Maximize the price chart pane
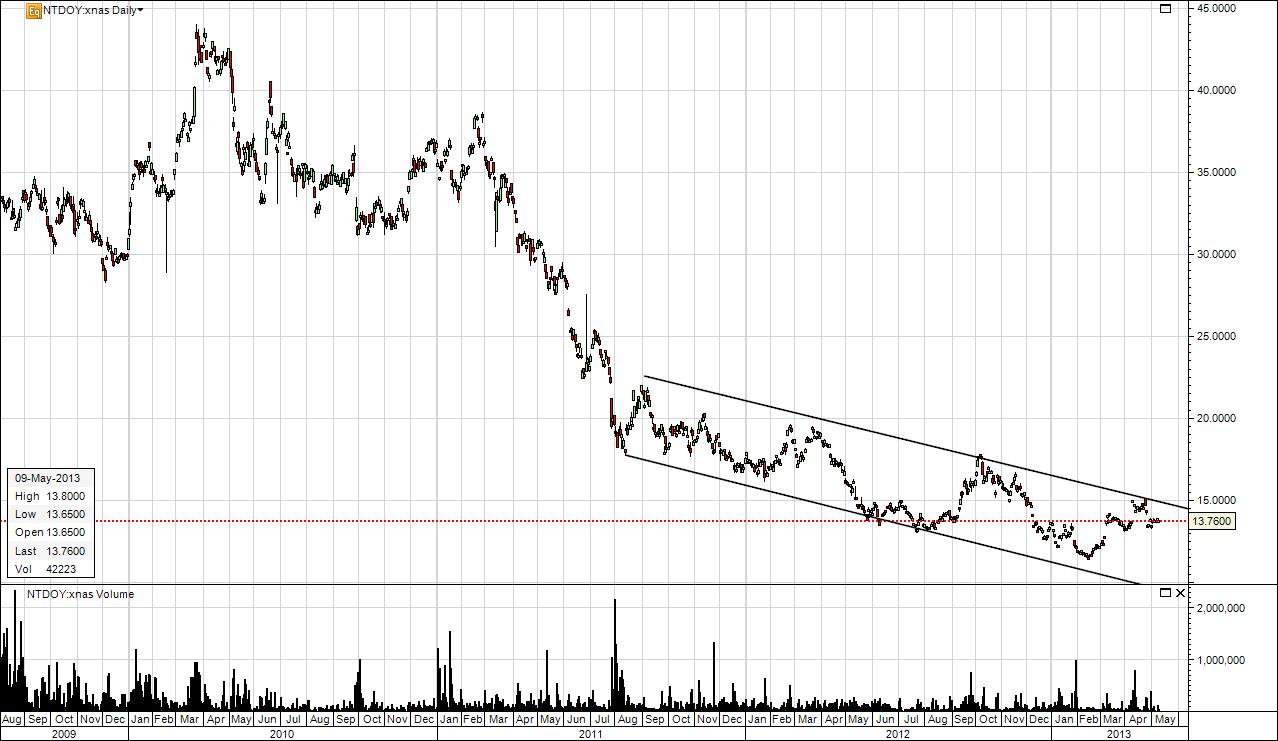 click(x=1165, y=9)
